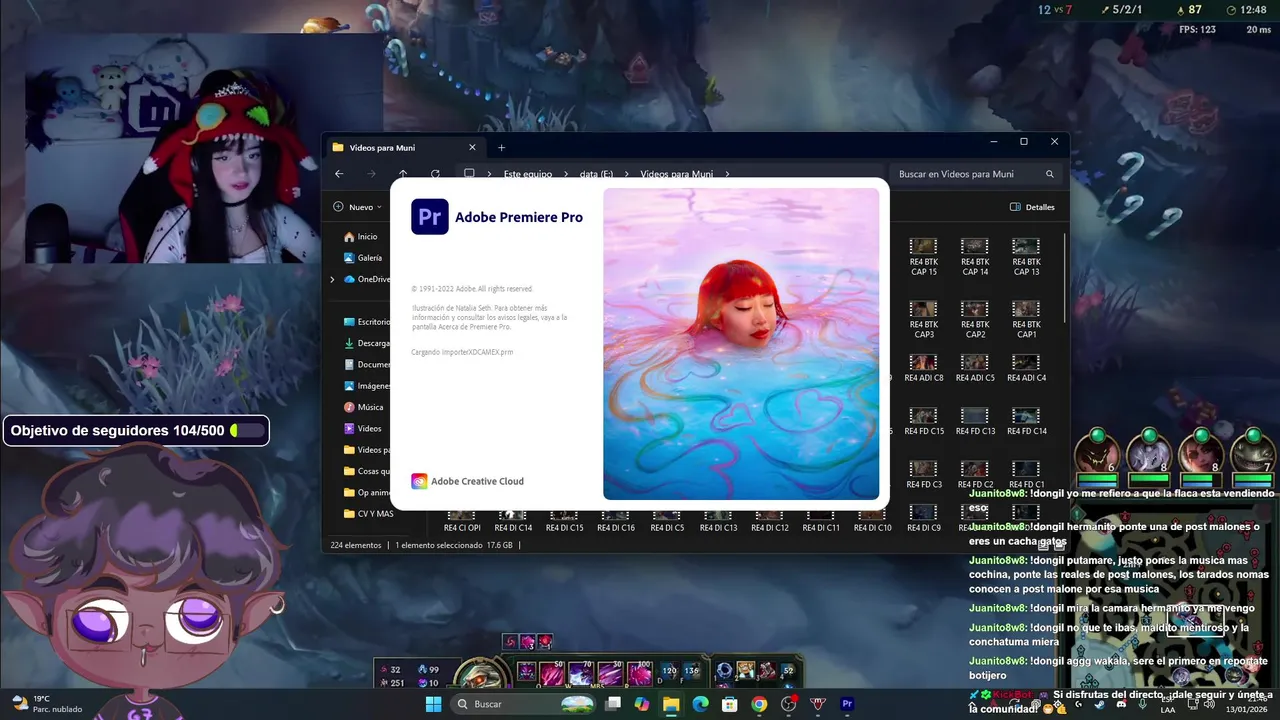1280x720 pixels.
Task: Select the RE4 DI C16 file label
Action: coord(615,528)
